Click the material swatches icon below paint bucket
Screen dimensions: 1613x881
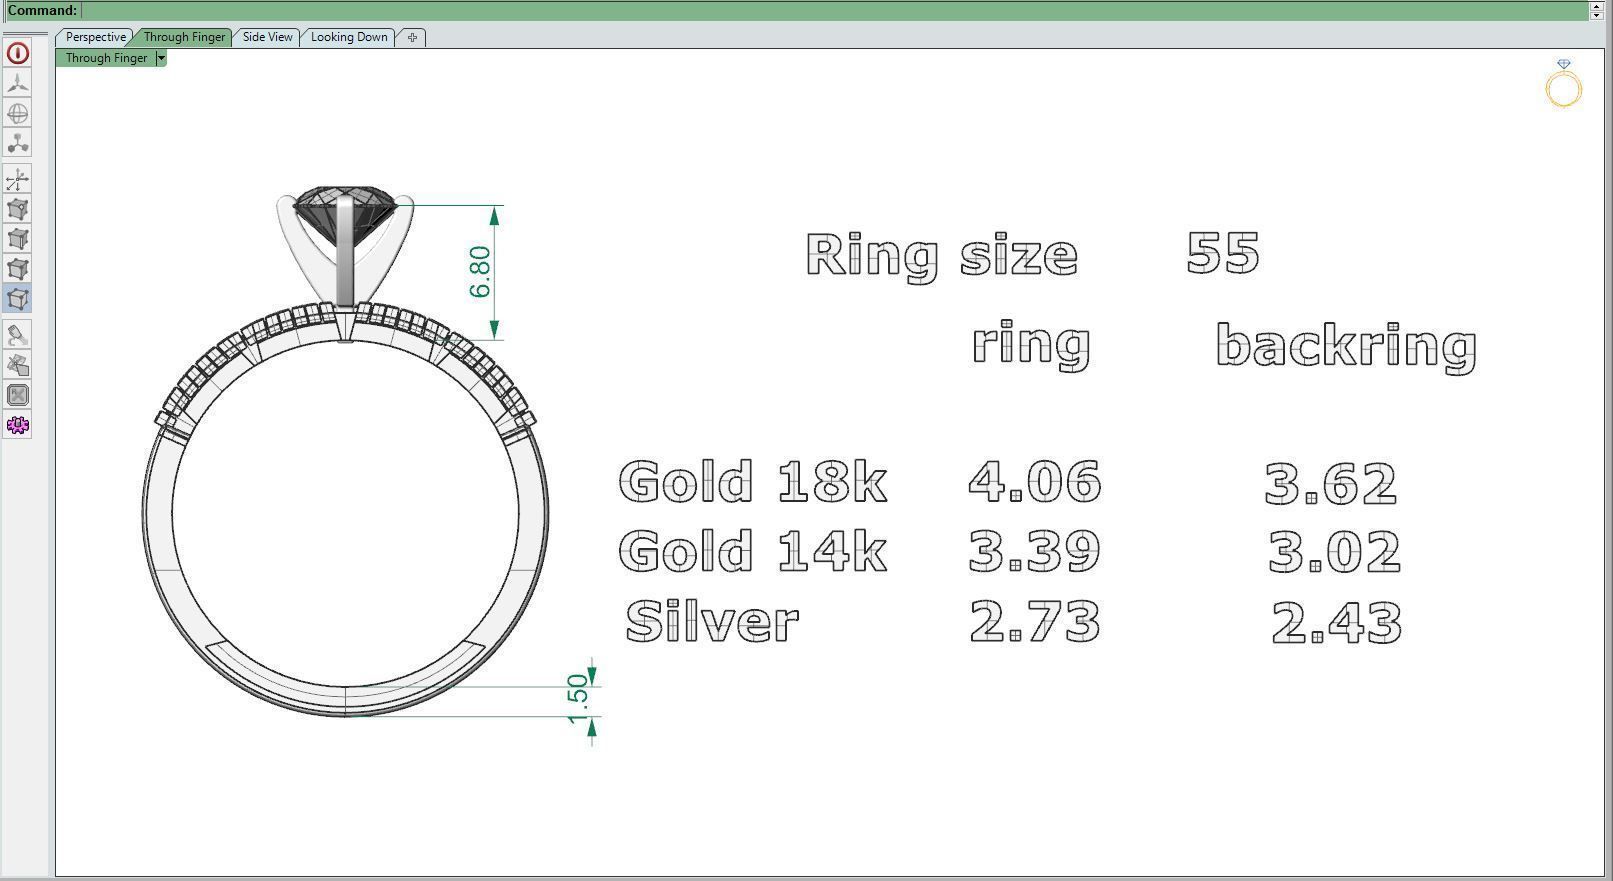point(17,365)
